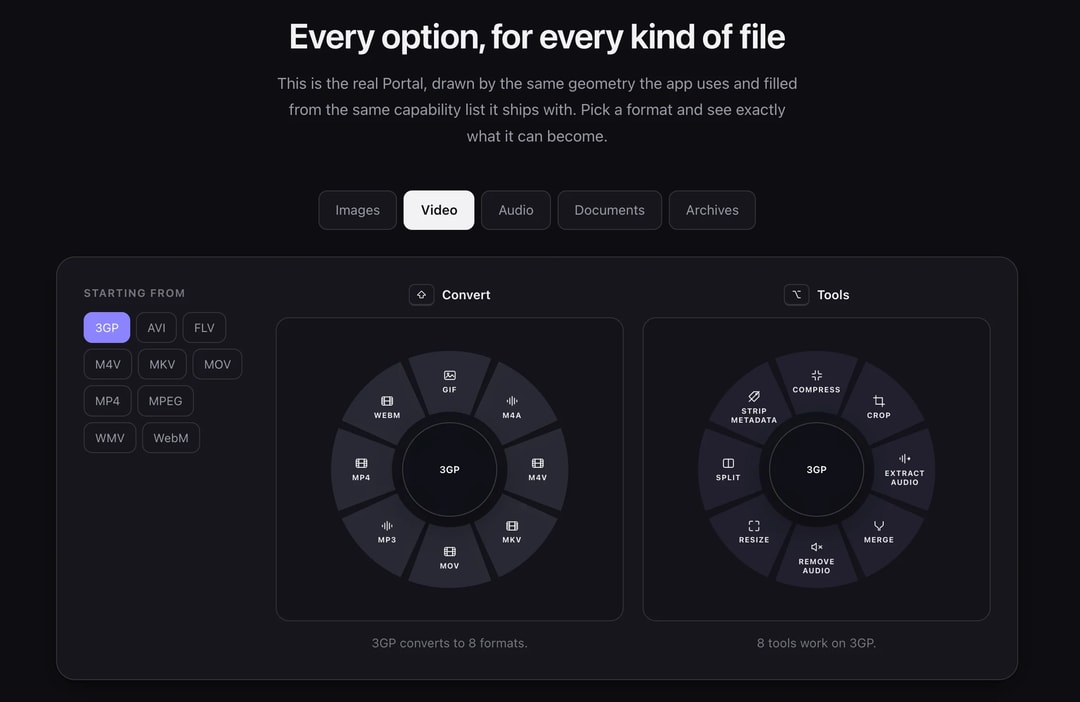This screenshot has width=1080, height=702.
Task: Select MKV segment in Convert wheel
Action: coord(512,532)
